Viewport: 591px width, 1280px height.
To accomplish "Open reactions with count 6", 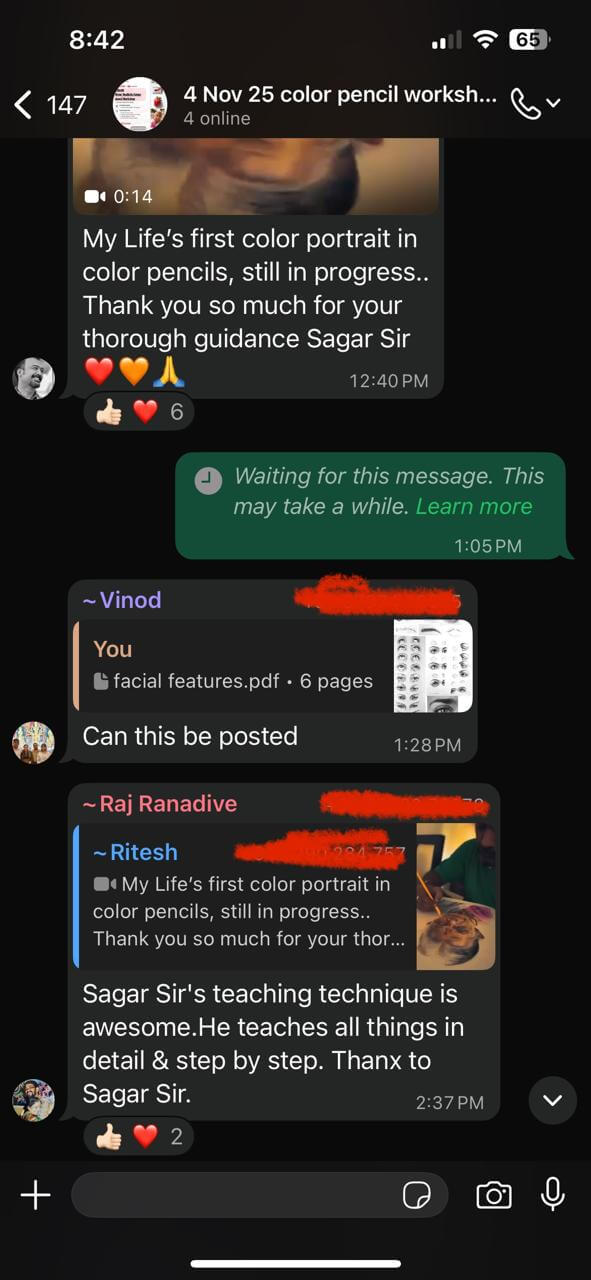I will tap(139, 411).
